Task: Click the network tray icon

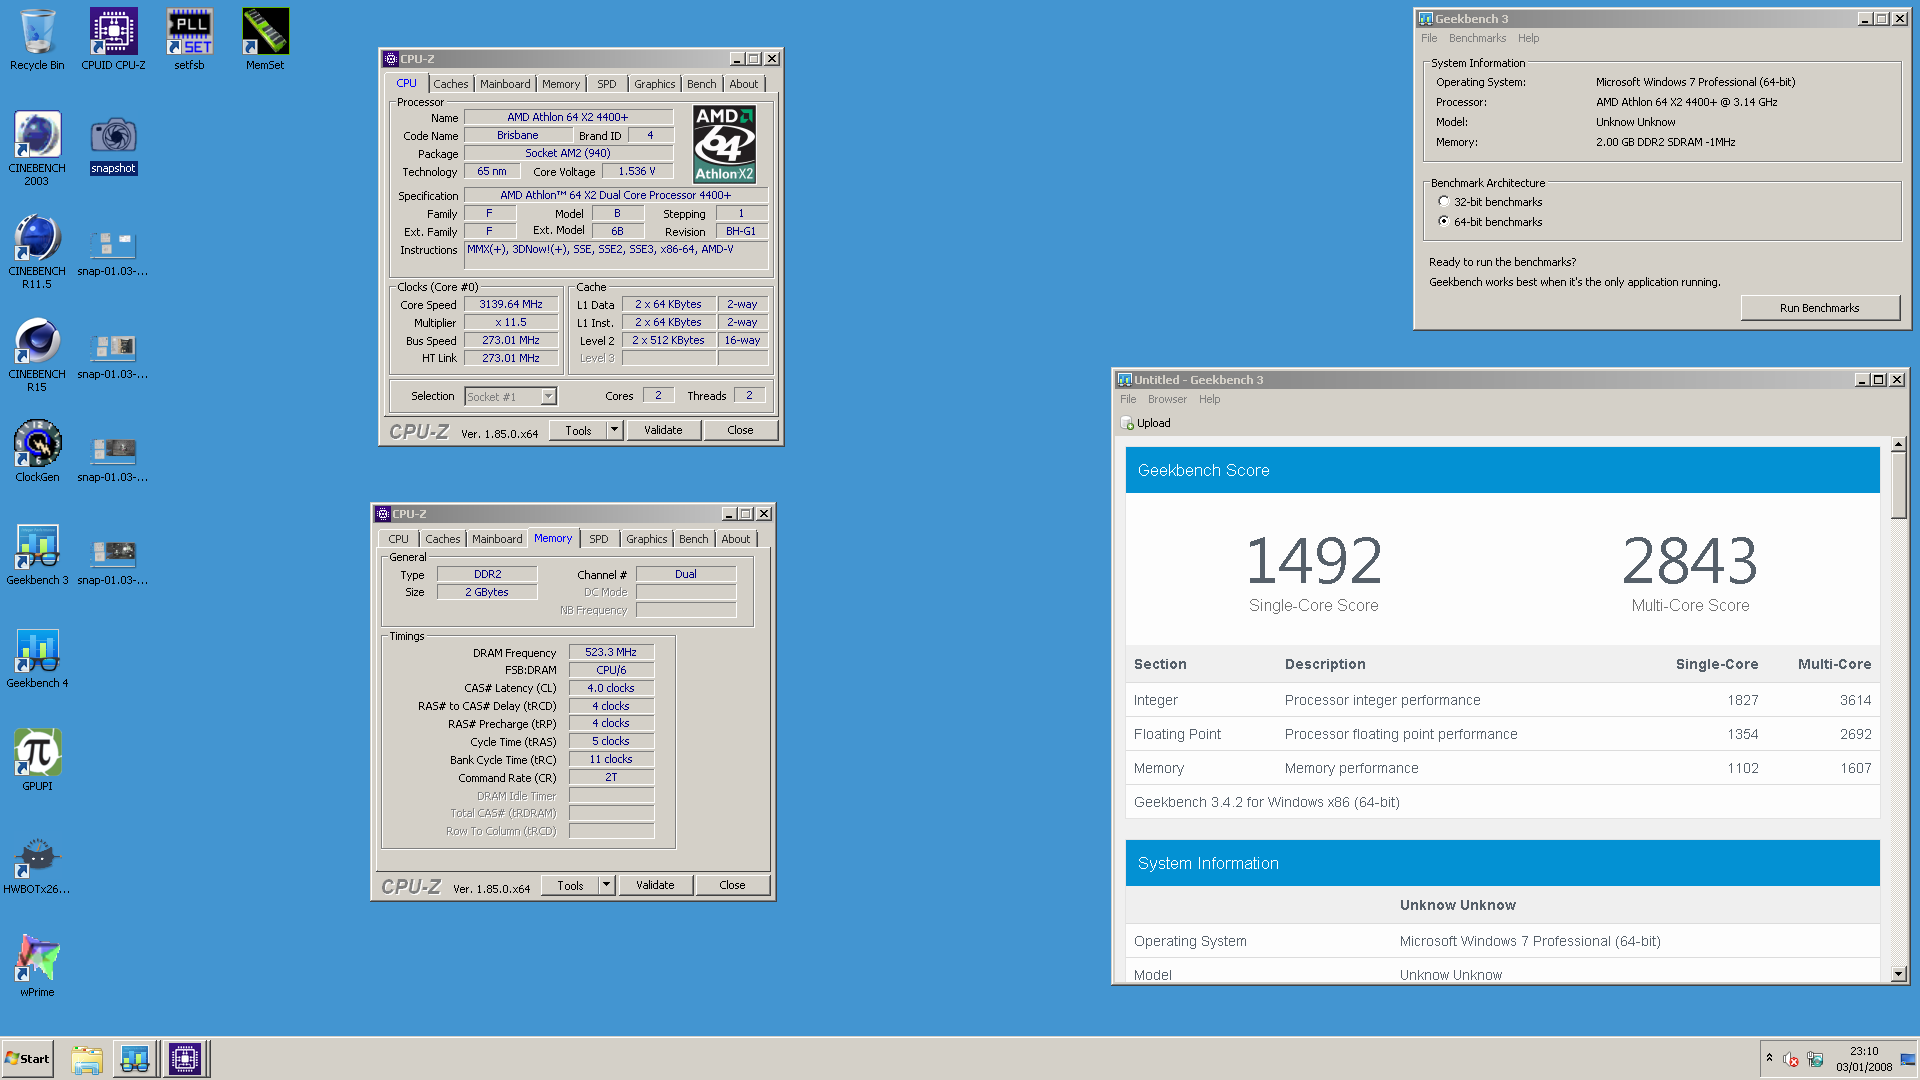Action: tap(1815, 1059)
